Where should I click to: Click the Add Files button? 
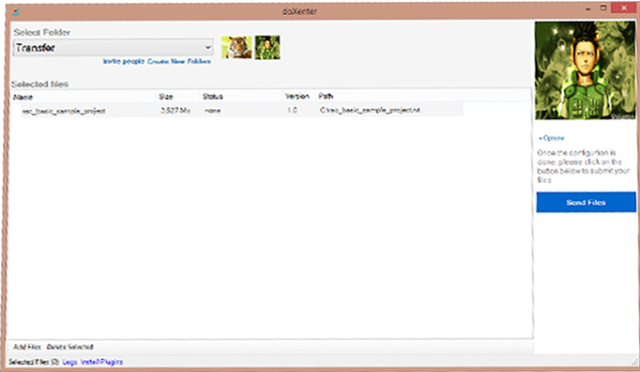27,347
